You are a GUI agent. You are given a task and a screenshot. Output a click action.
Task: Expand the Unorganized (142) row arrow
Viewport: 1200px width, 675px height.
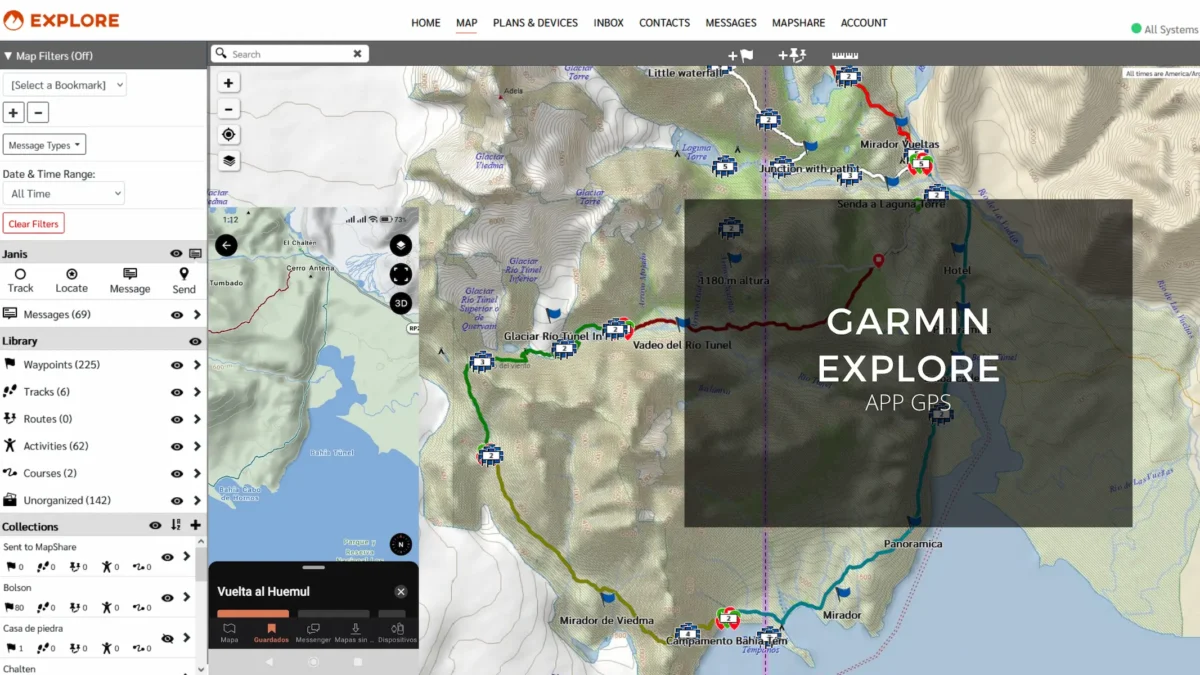pyautogui.click(x=196, y=500)
